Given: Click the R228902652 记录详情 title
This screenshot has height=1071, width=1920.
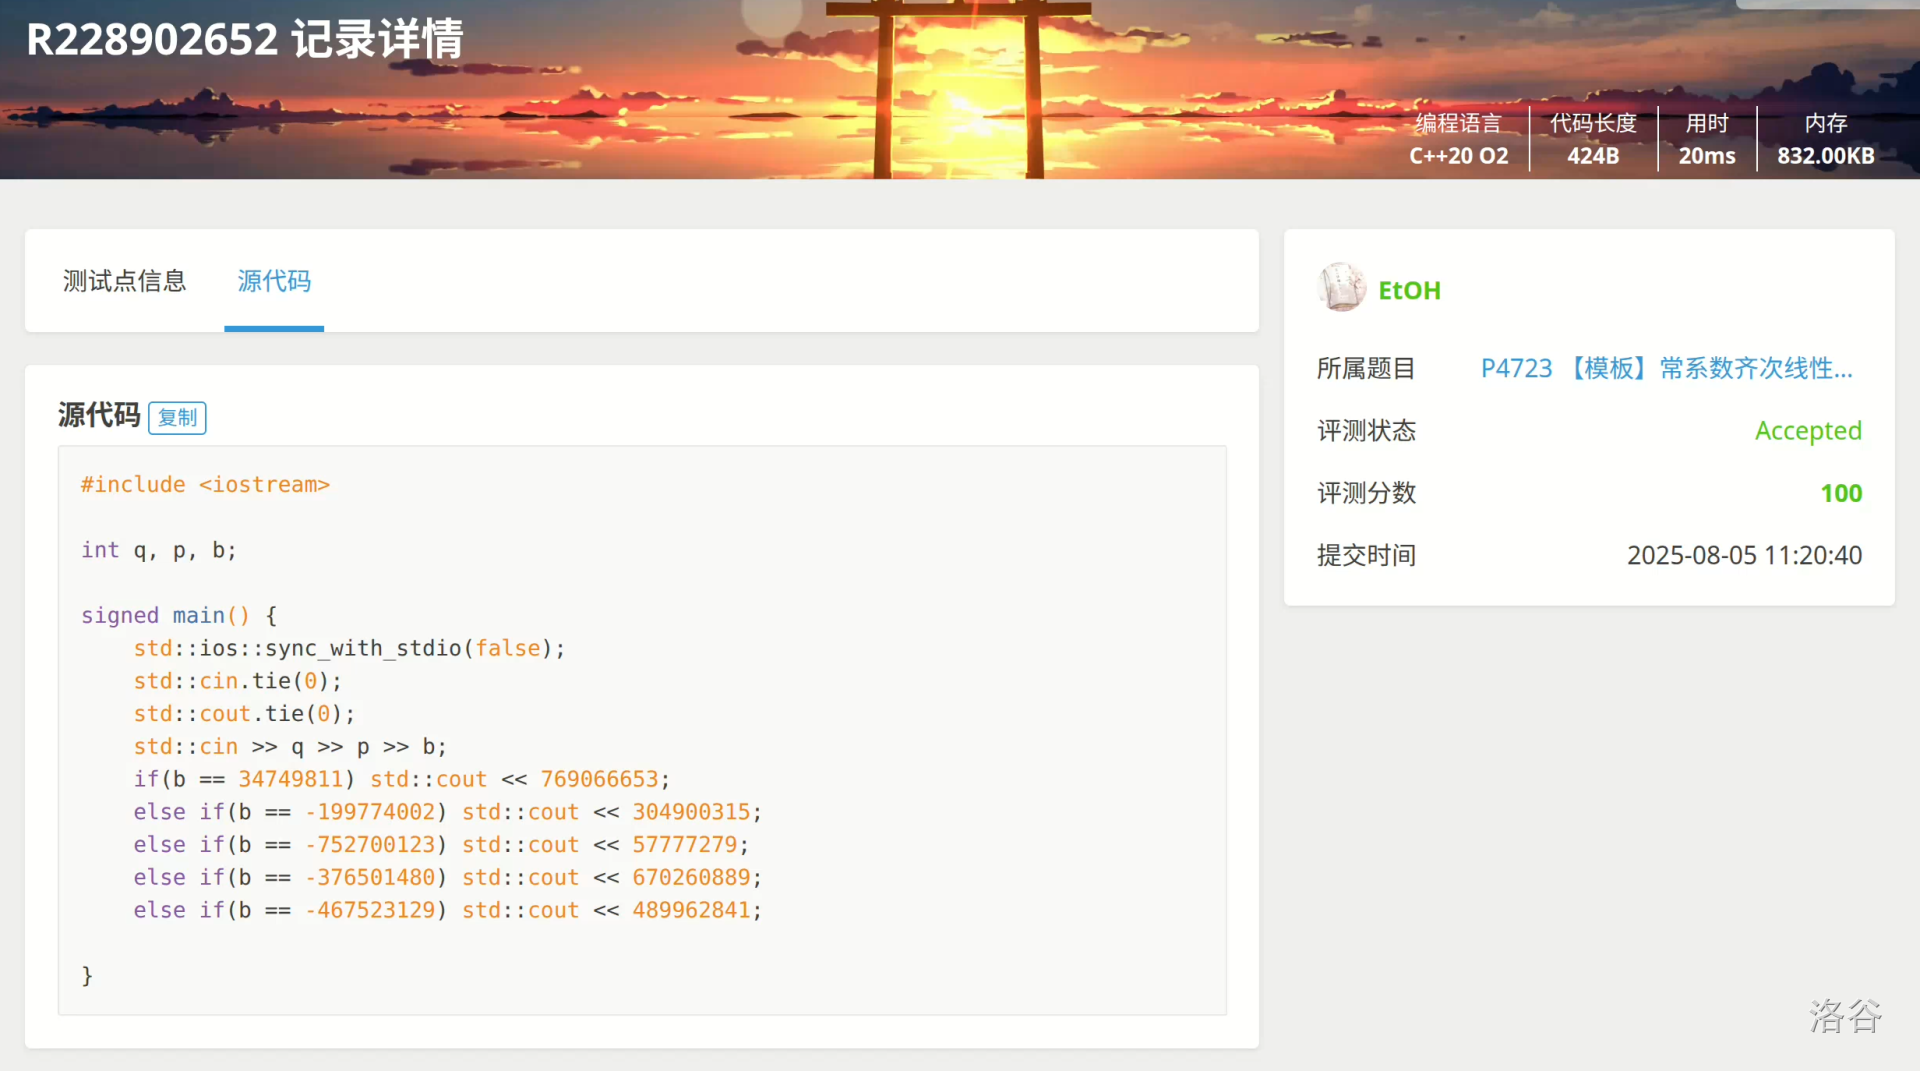Looking at the screenshot, I should [x=244, y=40].
